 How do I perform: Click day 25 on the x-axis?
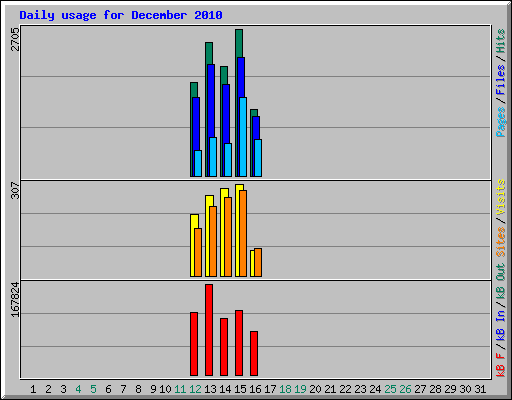[x=390, y=389]
